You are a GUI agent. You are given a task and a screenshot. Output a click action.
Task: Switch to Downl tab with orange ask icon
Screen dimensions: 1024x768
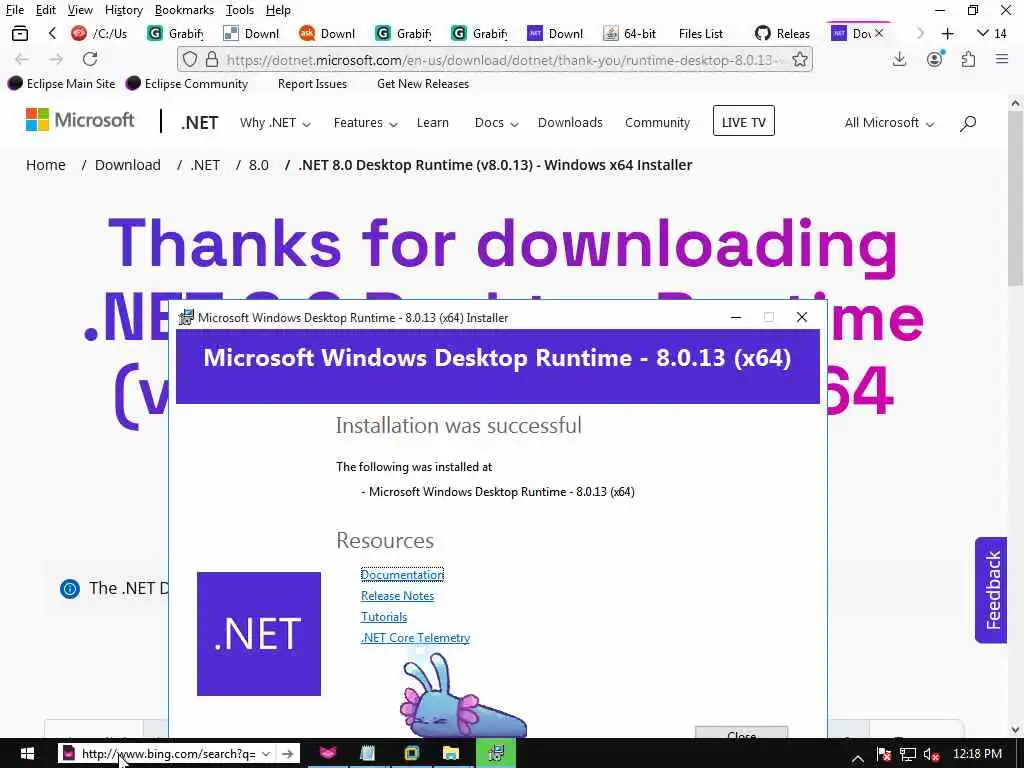(327, 33)
